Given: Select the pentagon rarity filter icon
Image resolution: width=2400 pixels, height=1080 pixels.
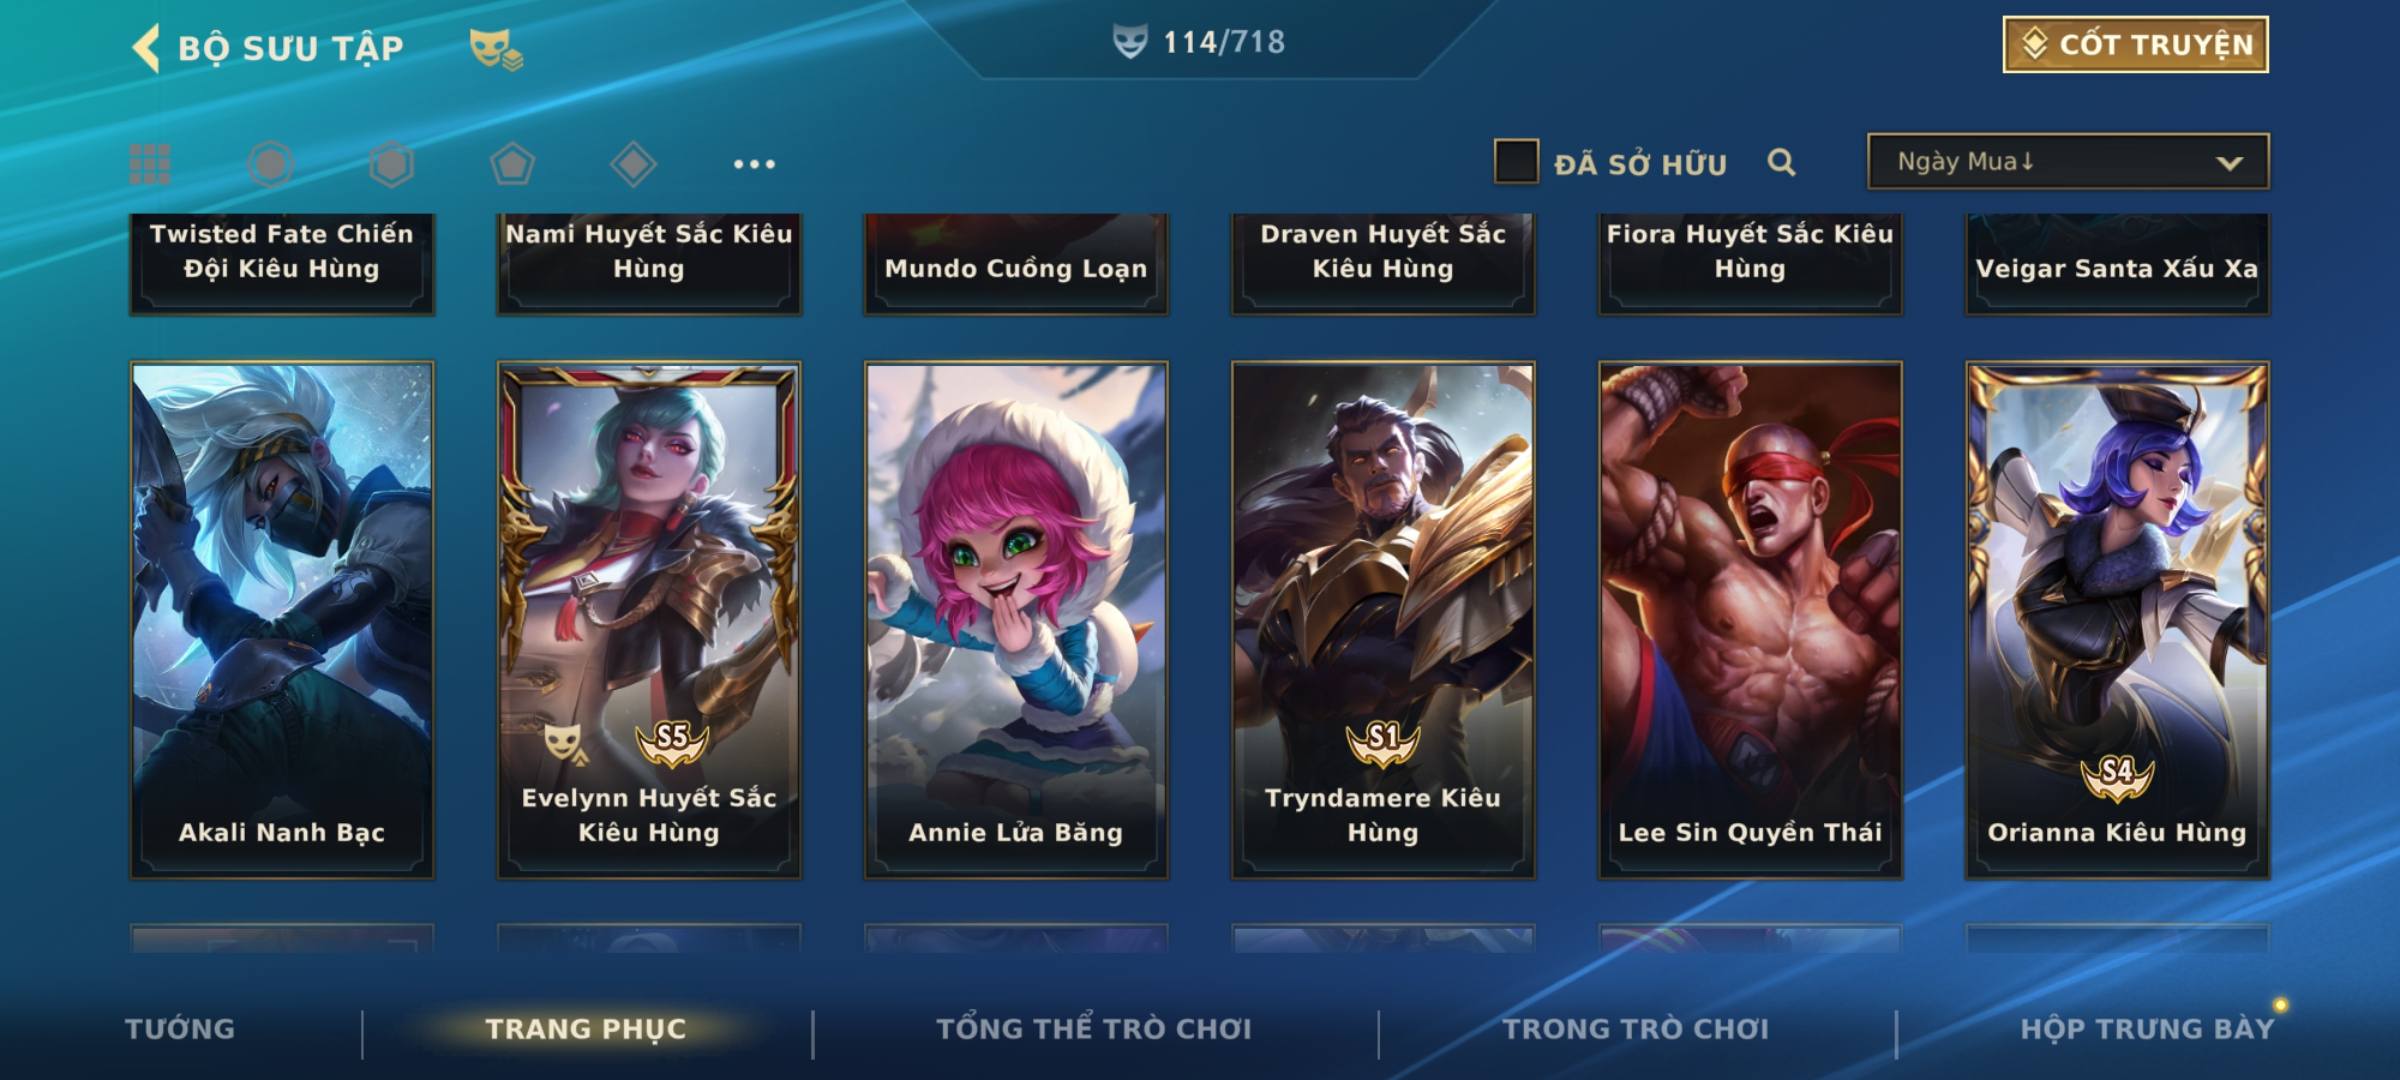Looking at the screenshot, I should (x=512, y=164).
